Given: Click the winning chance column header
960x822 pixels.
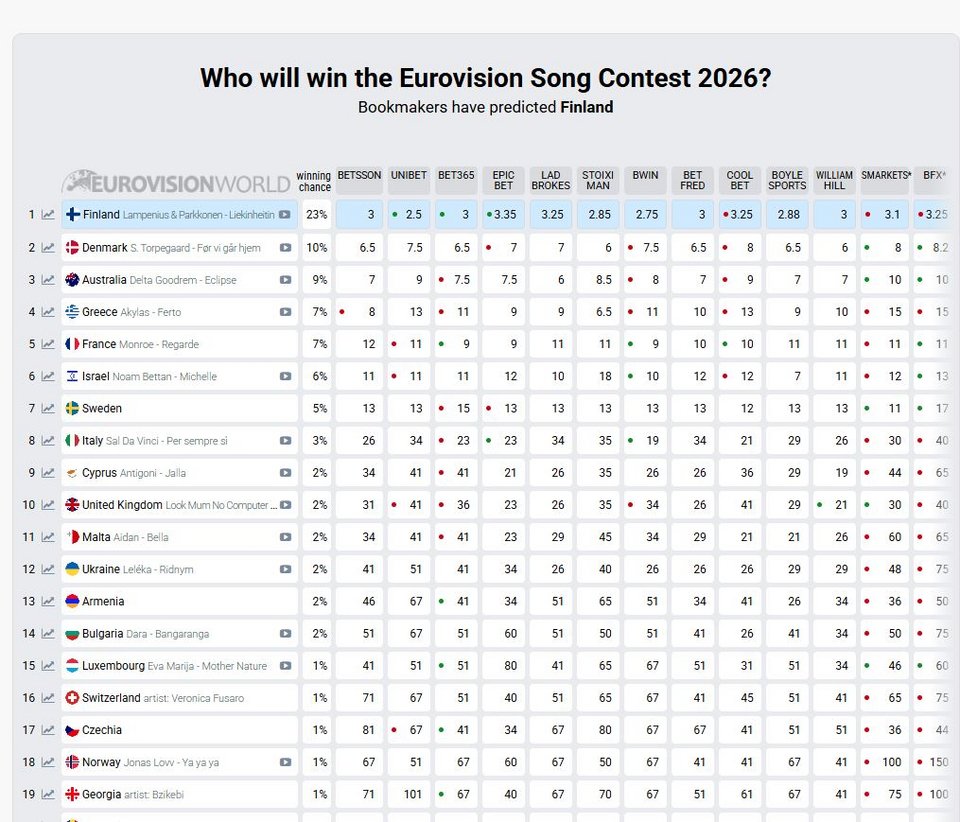Looking at the screenshot, I should click(x=314, y=181).
